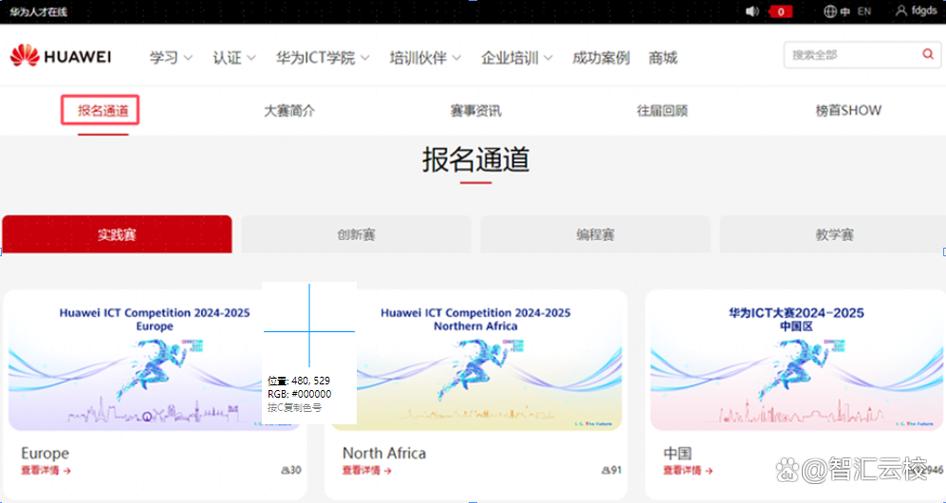This screenshot has width=946, height=503.
Task: Expand the 华为ICT学院 dropdown menu
Action: pos(323,58)
